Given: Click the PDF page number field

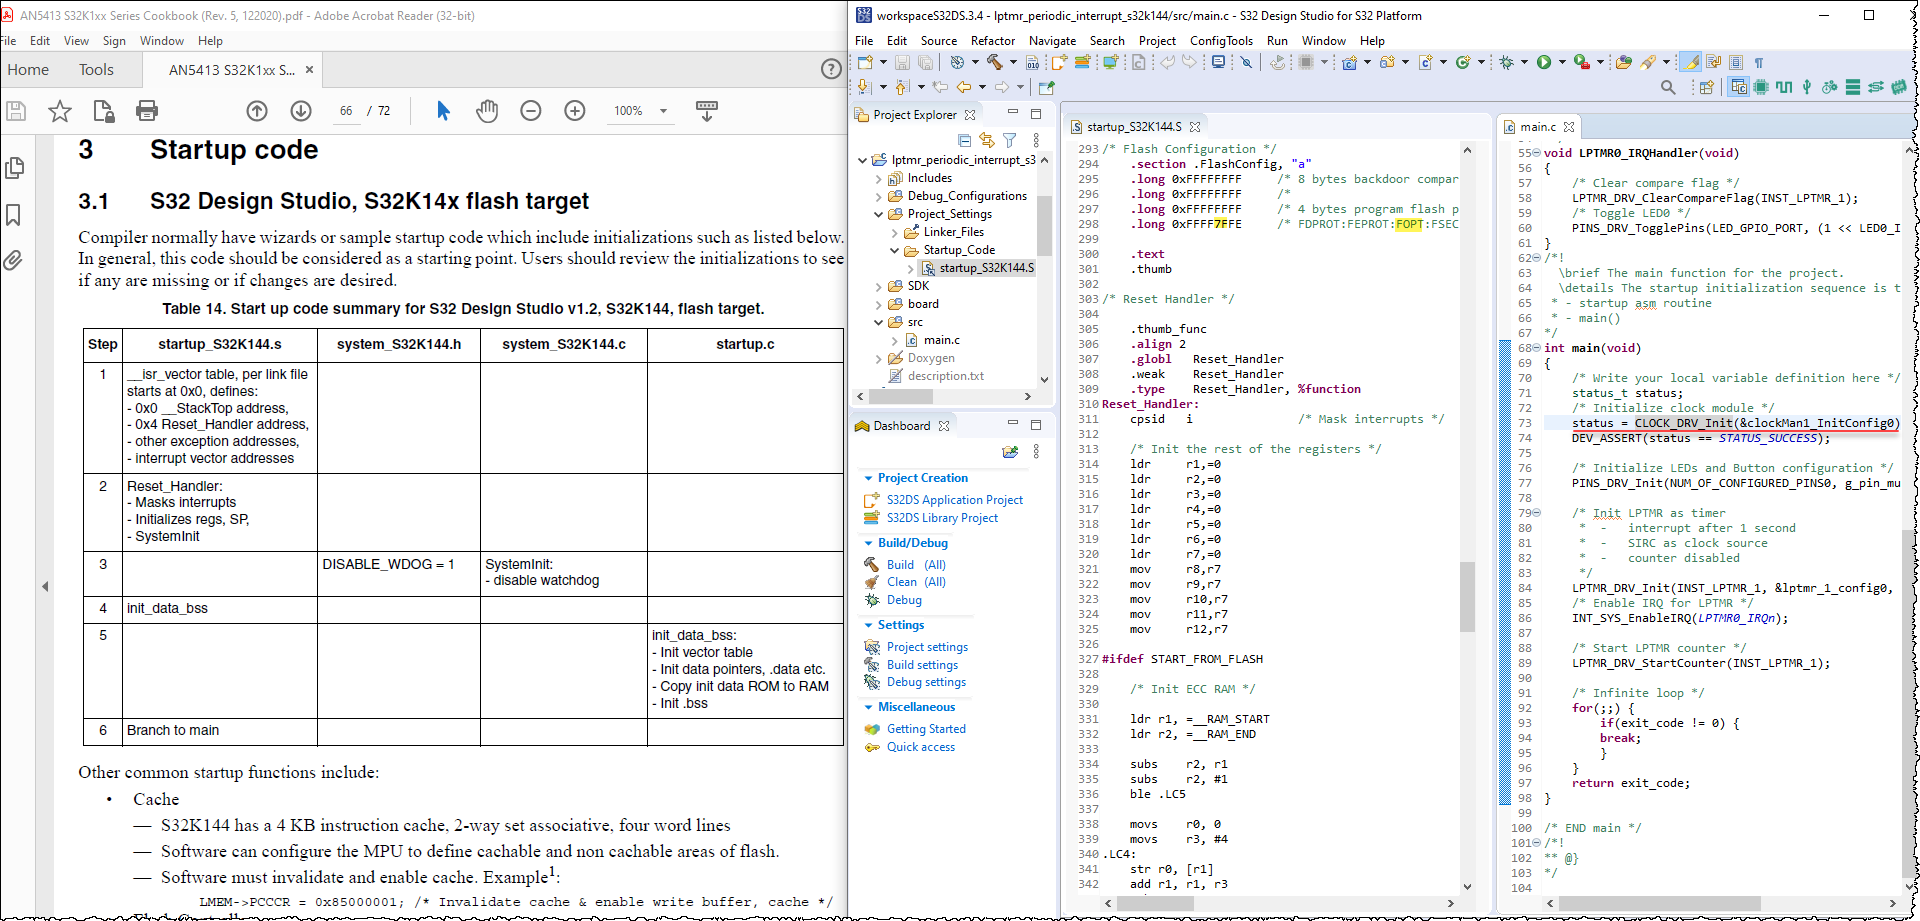Looking at the screenshot, I should (x=346, y=111).
